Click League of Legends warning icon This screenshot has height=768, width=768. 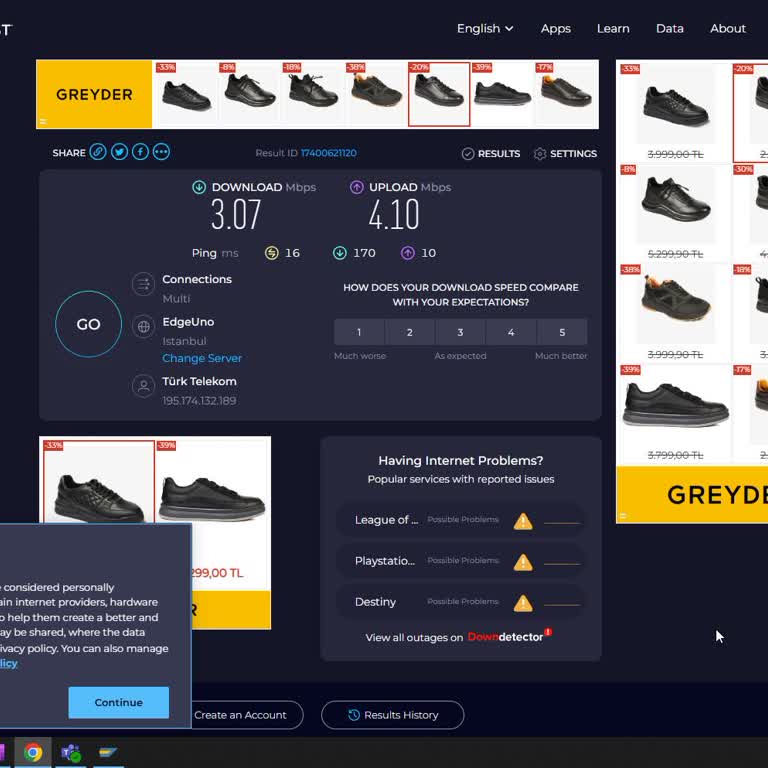[x=523, y=521]
